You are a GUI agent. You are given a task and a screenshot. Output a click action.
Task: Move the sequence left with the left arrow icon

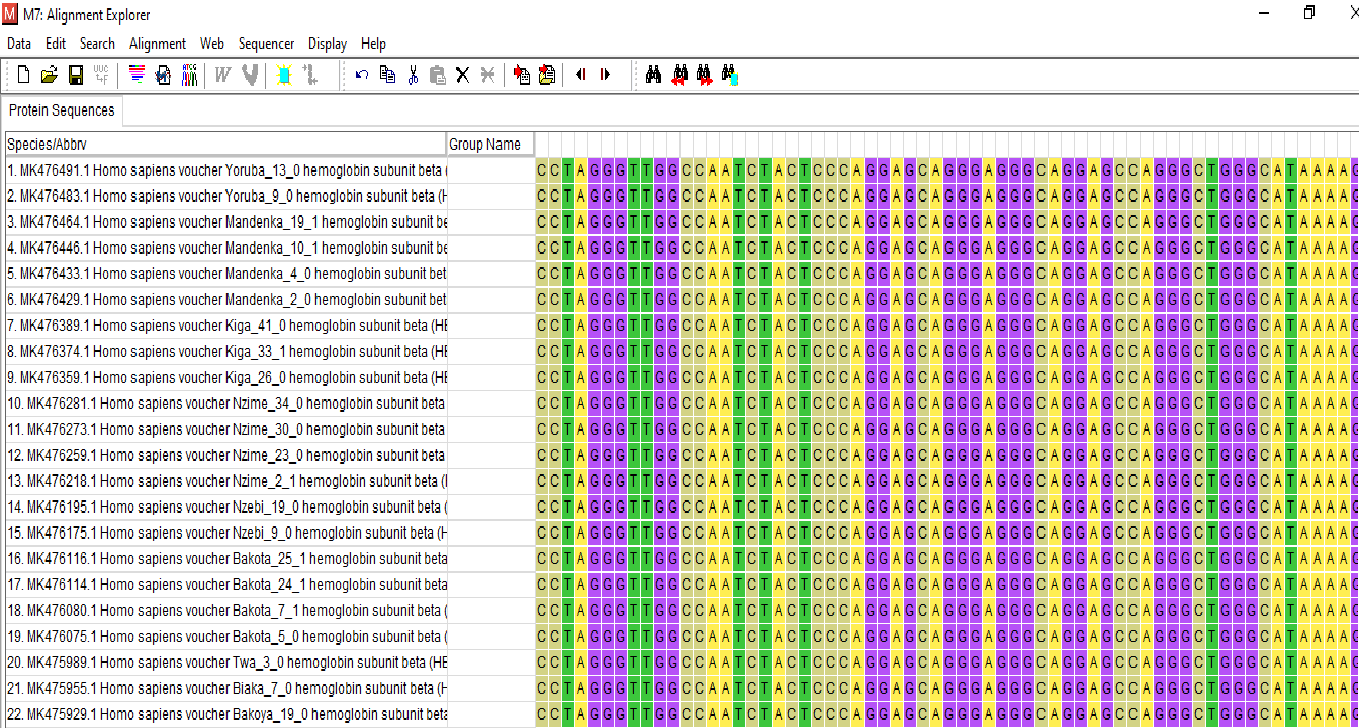(580, 75)
